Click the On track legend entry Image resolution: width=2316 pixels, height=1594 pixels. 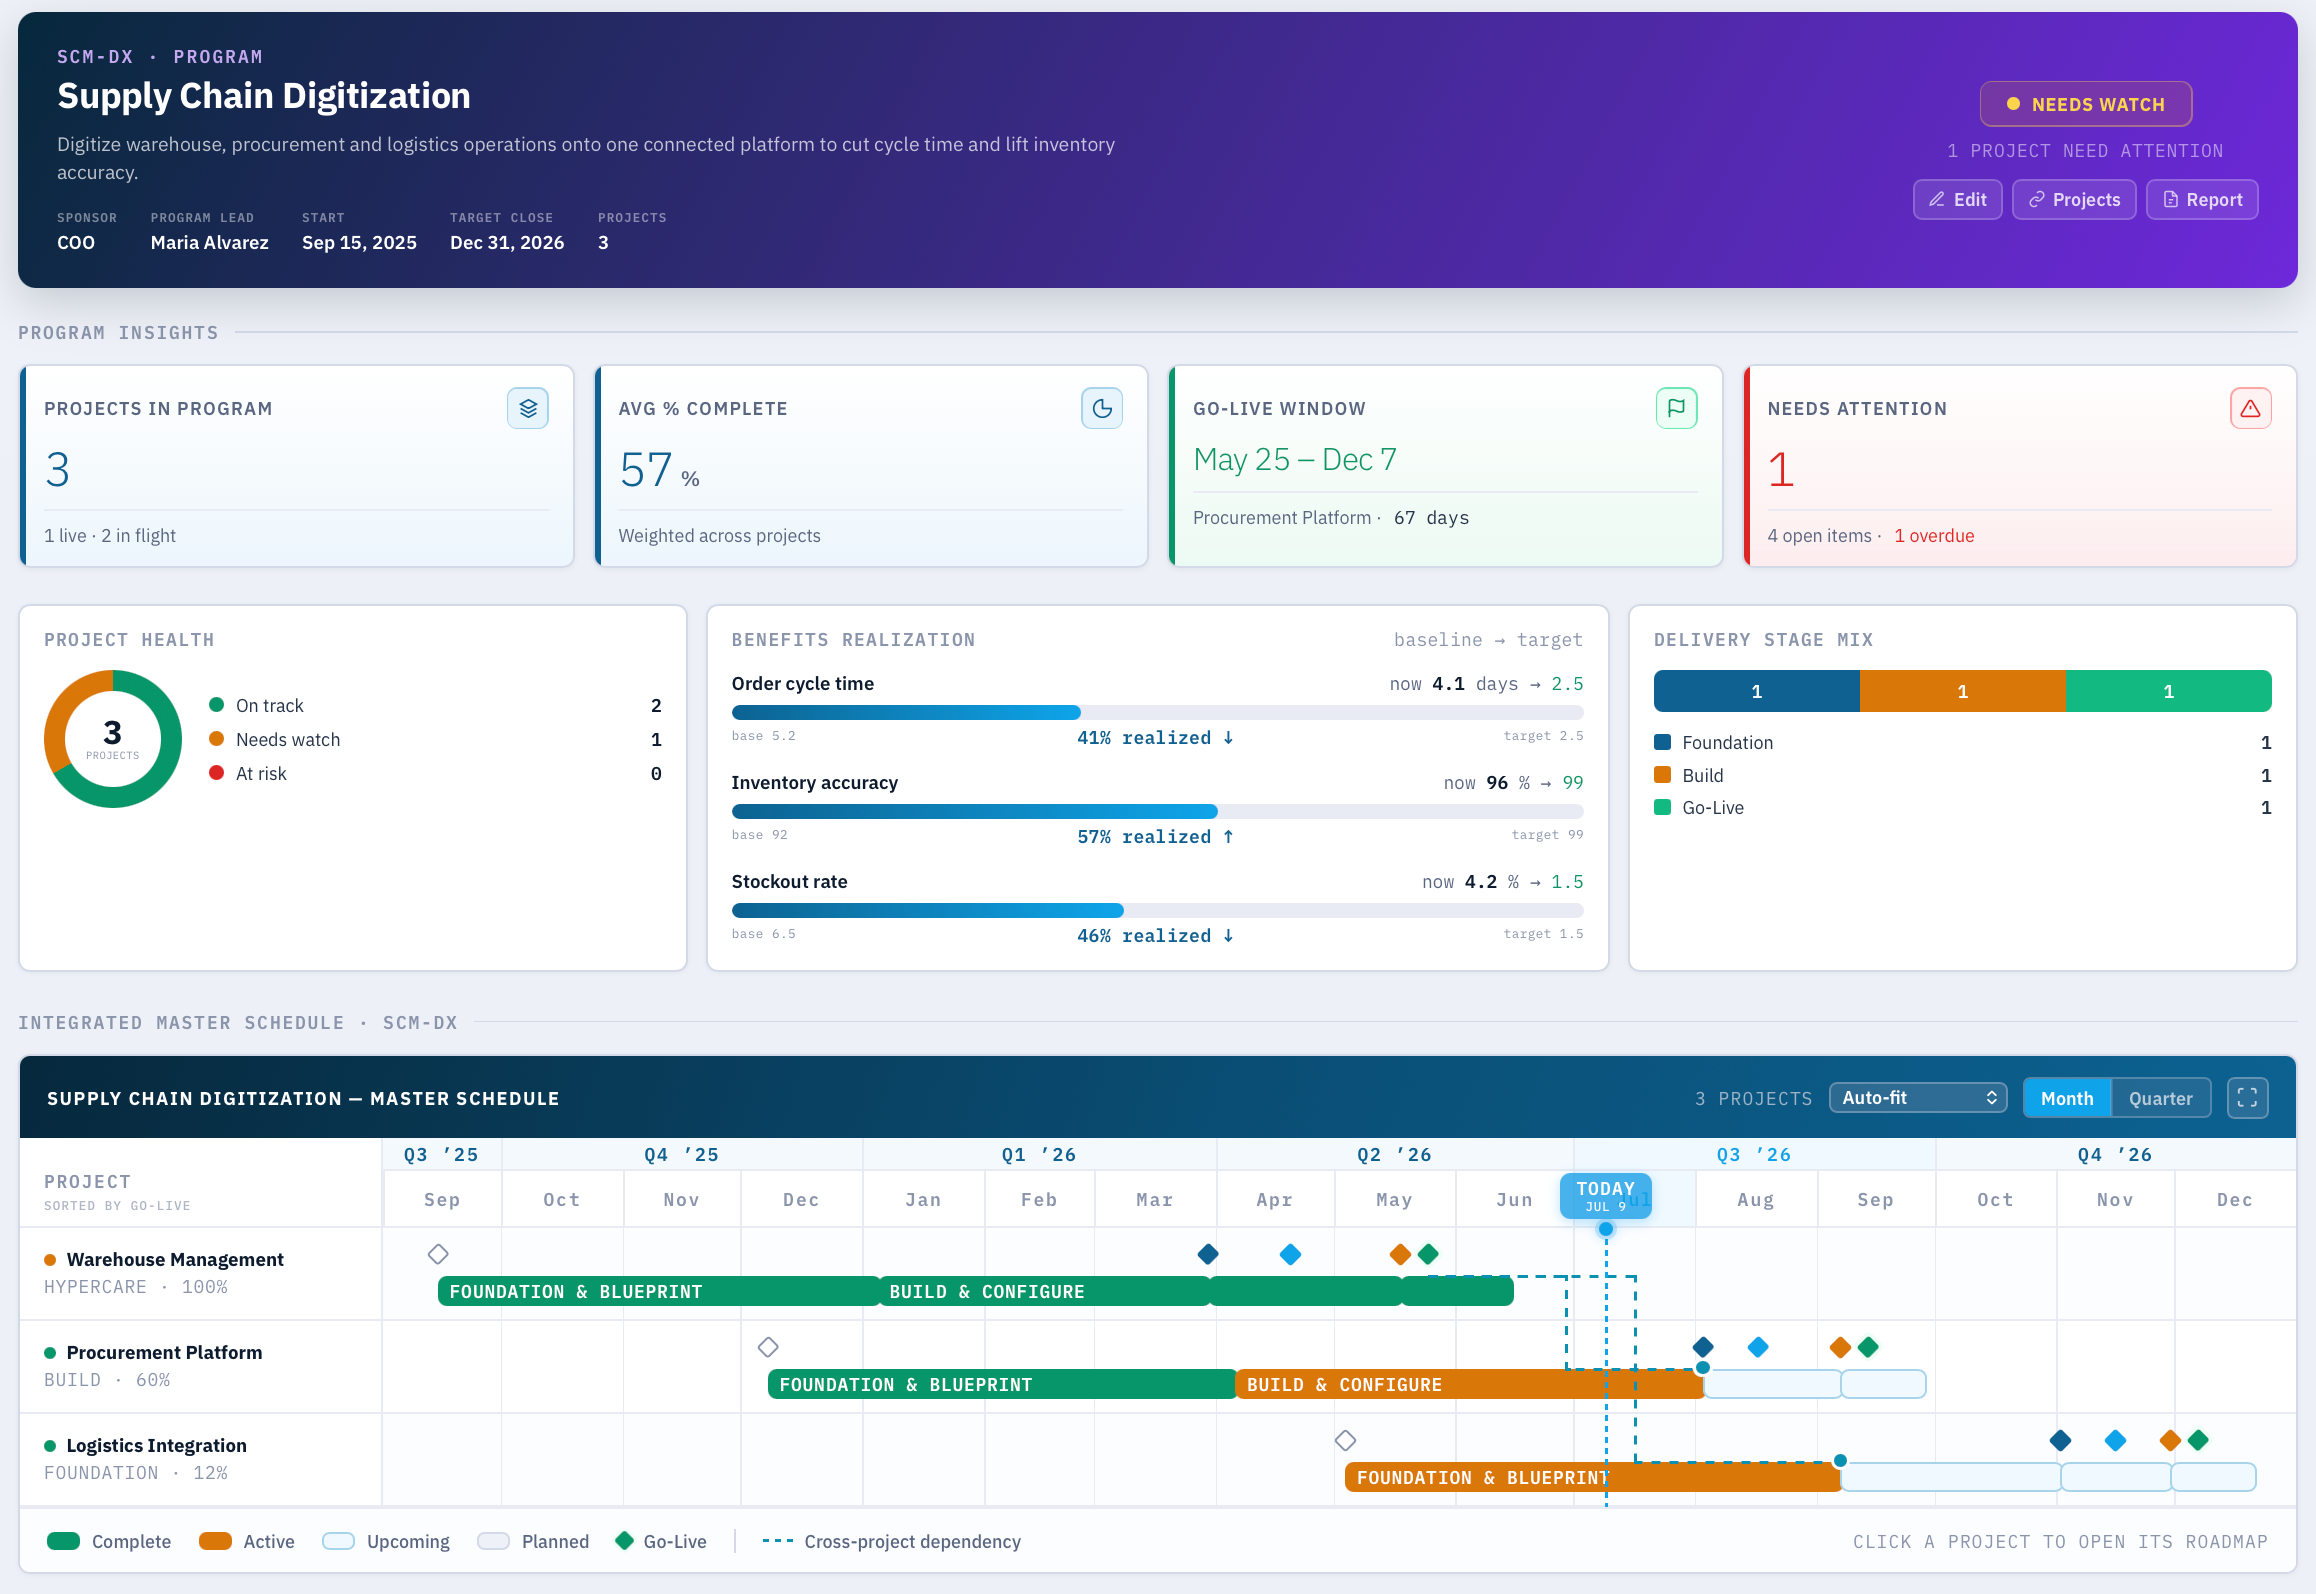(435, 705)
